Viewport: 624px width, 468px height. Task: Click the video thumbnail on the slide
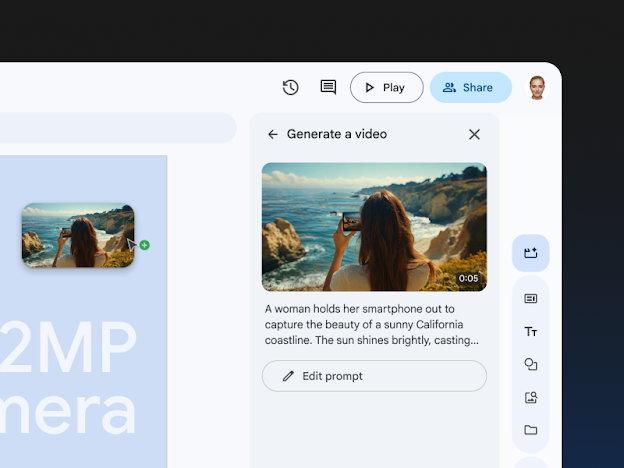(x=76, y=235)
